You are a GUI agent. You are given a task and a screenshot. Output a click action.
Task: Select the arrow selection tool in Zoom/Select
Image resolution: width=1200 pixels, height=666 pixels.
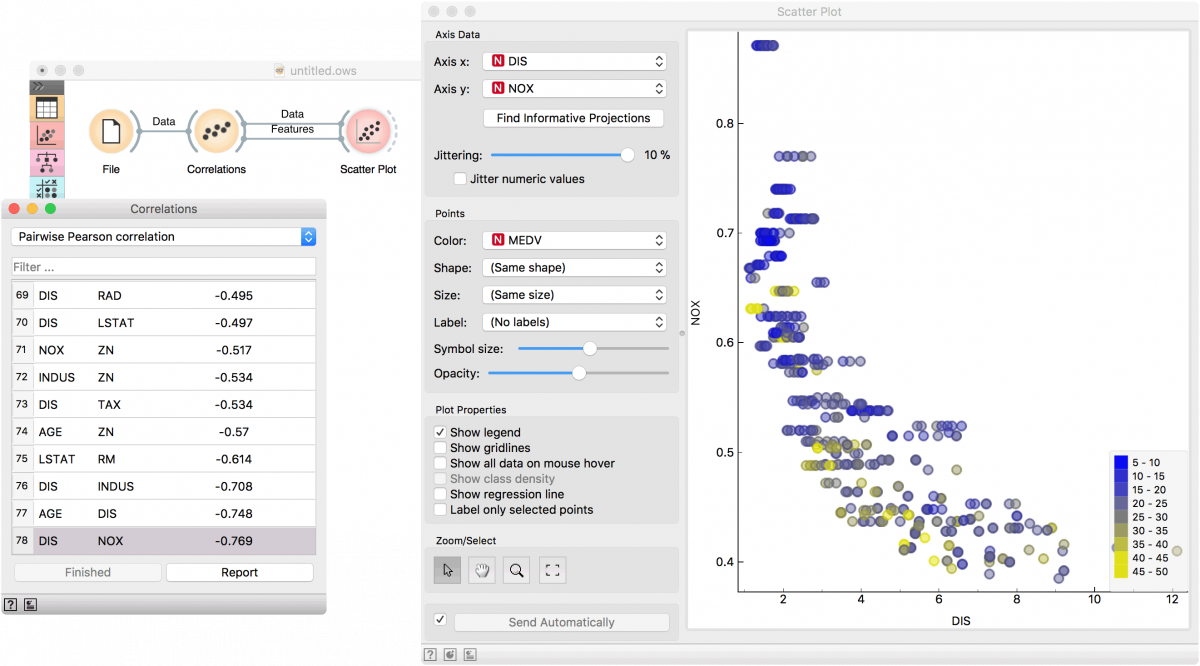pos(447,570)
